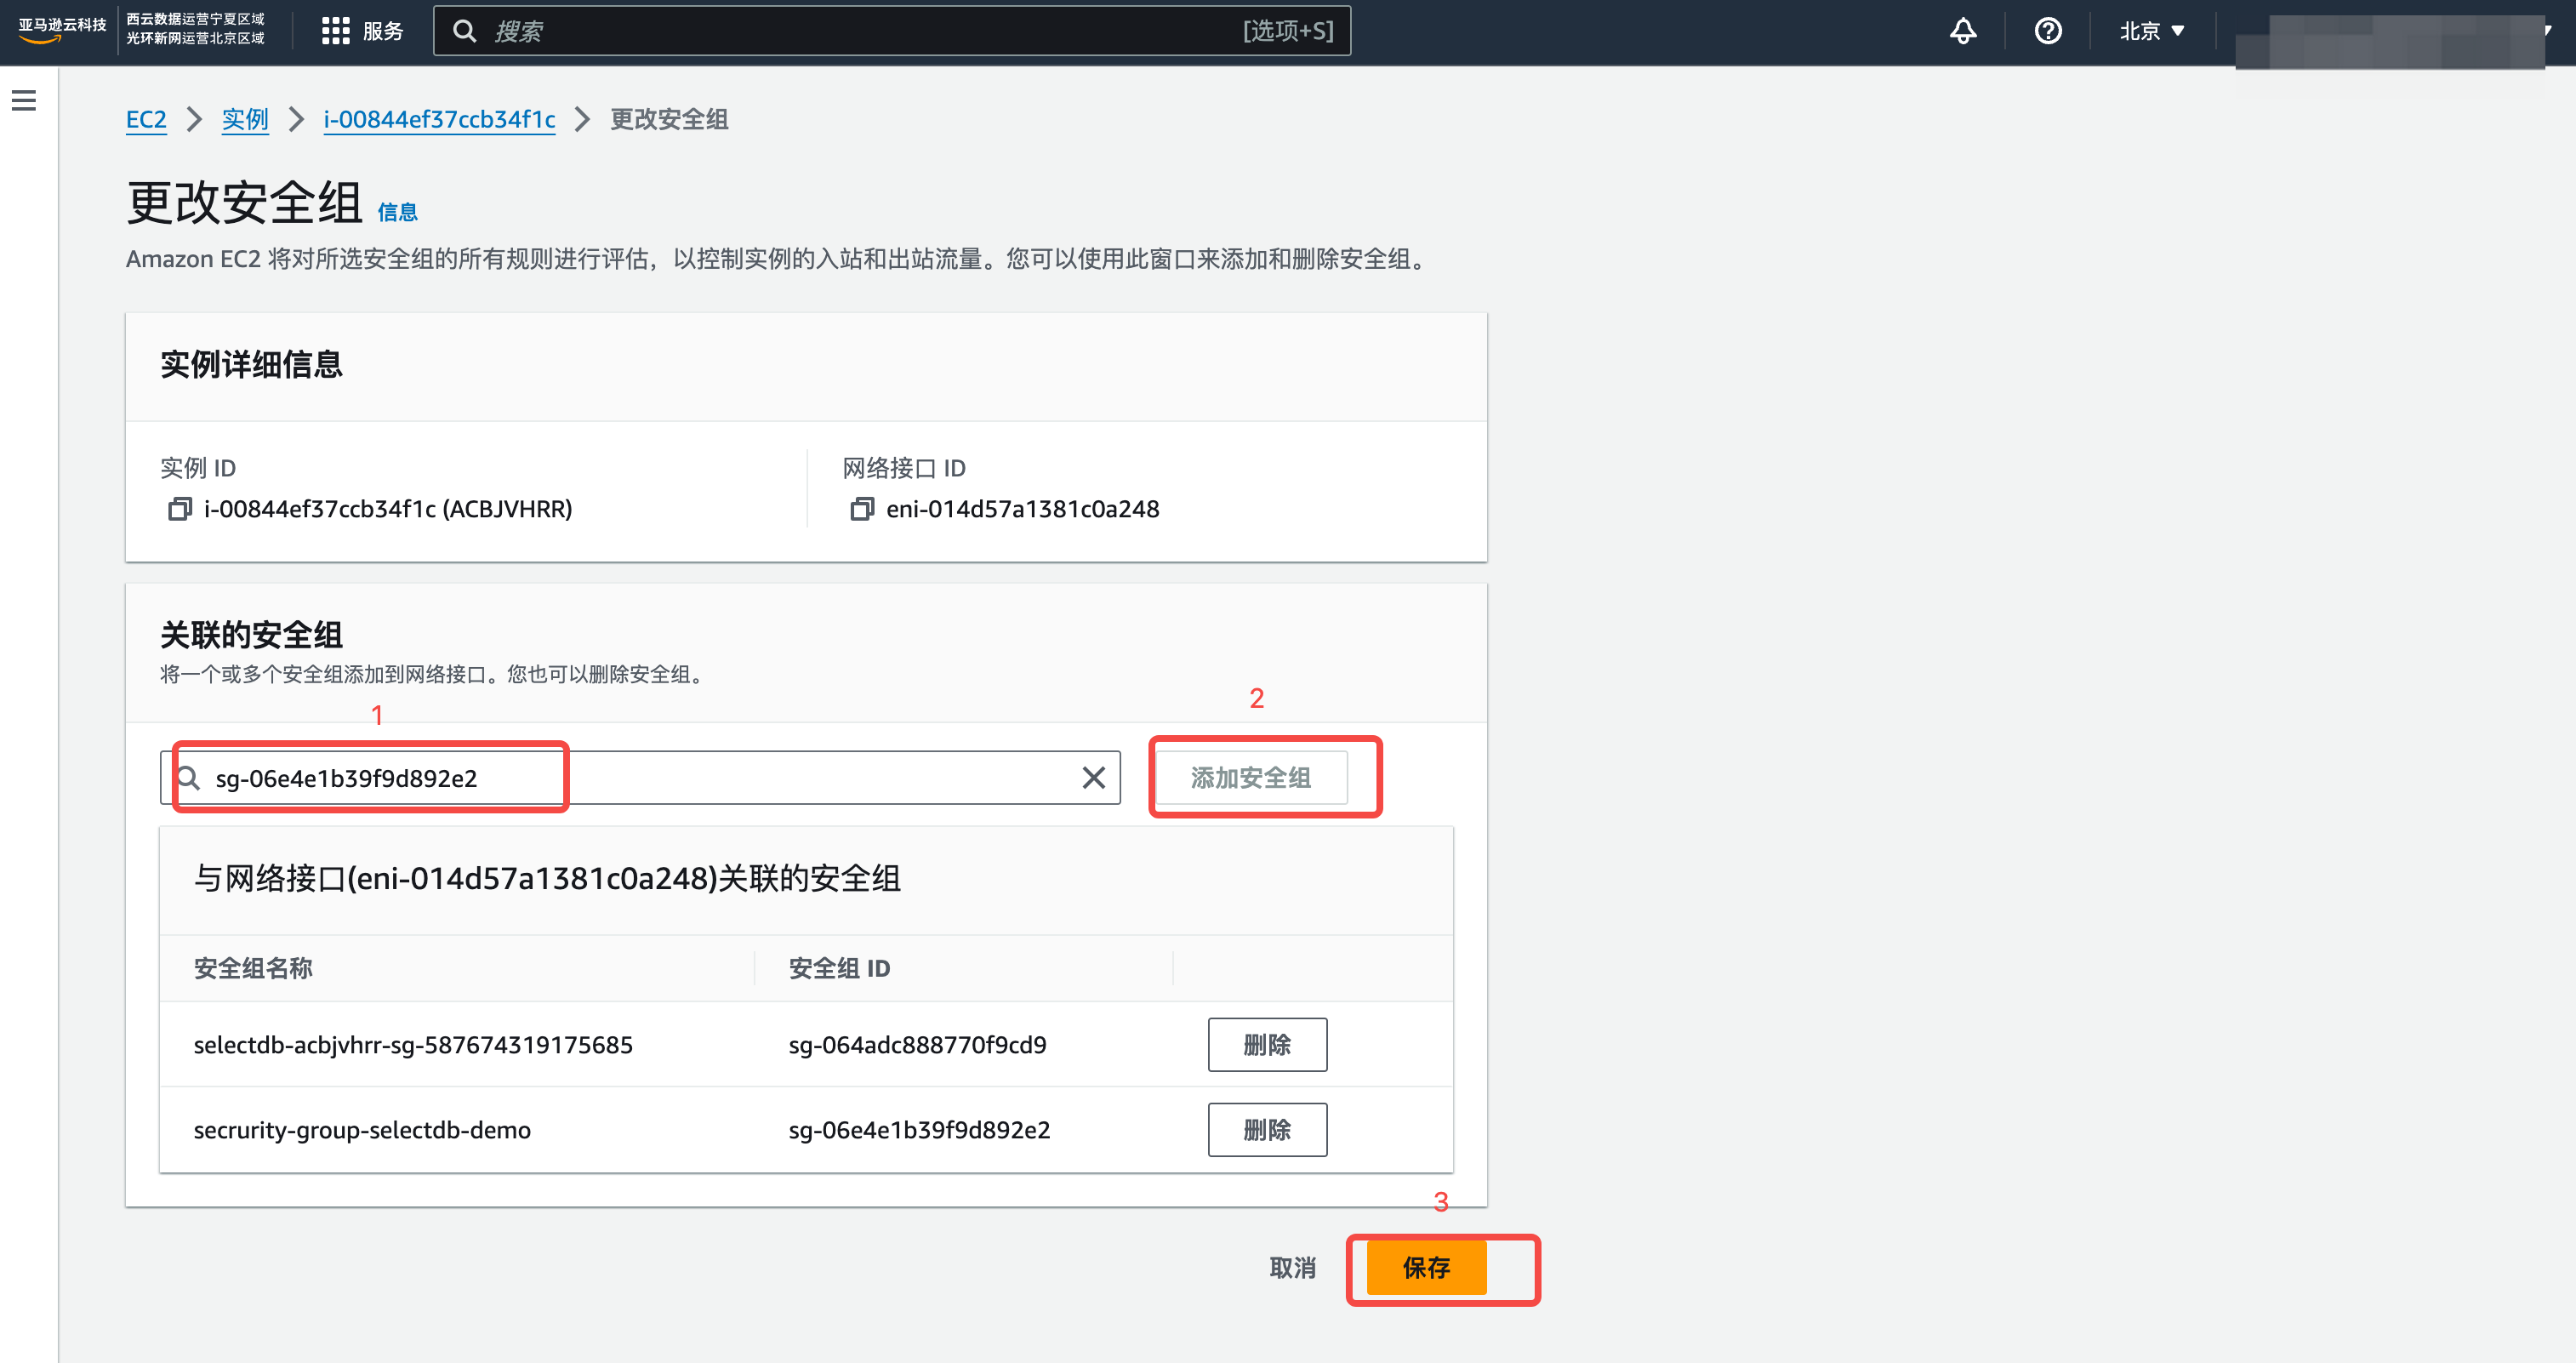Image resolution: width=2576 pixels, height=1363 pixels.
Task: Open the help question mark icon
Action: [x=2048, y=31]
